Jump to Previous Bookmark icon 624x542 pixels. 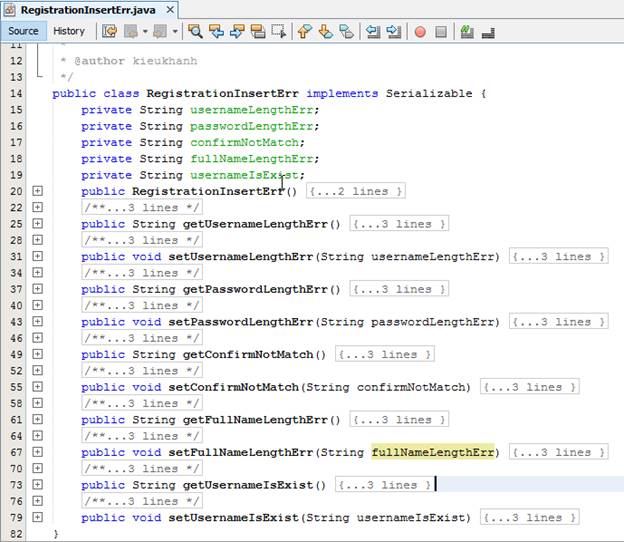point(305,31)
